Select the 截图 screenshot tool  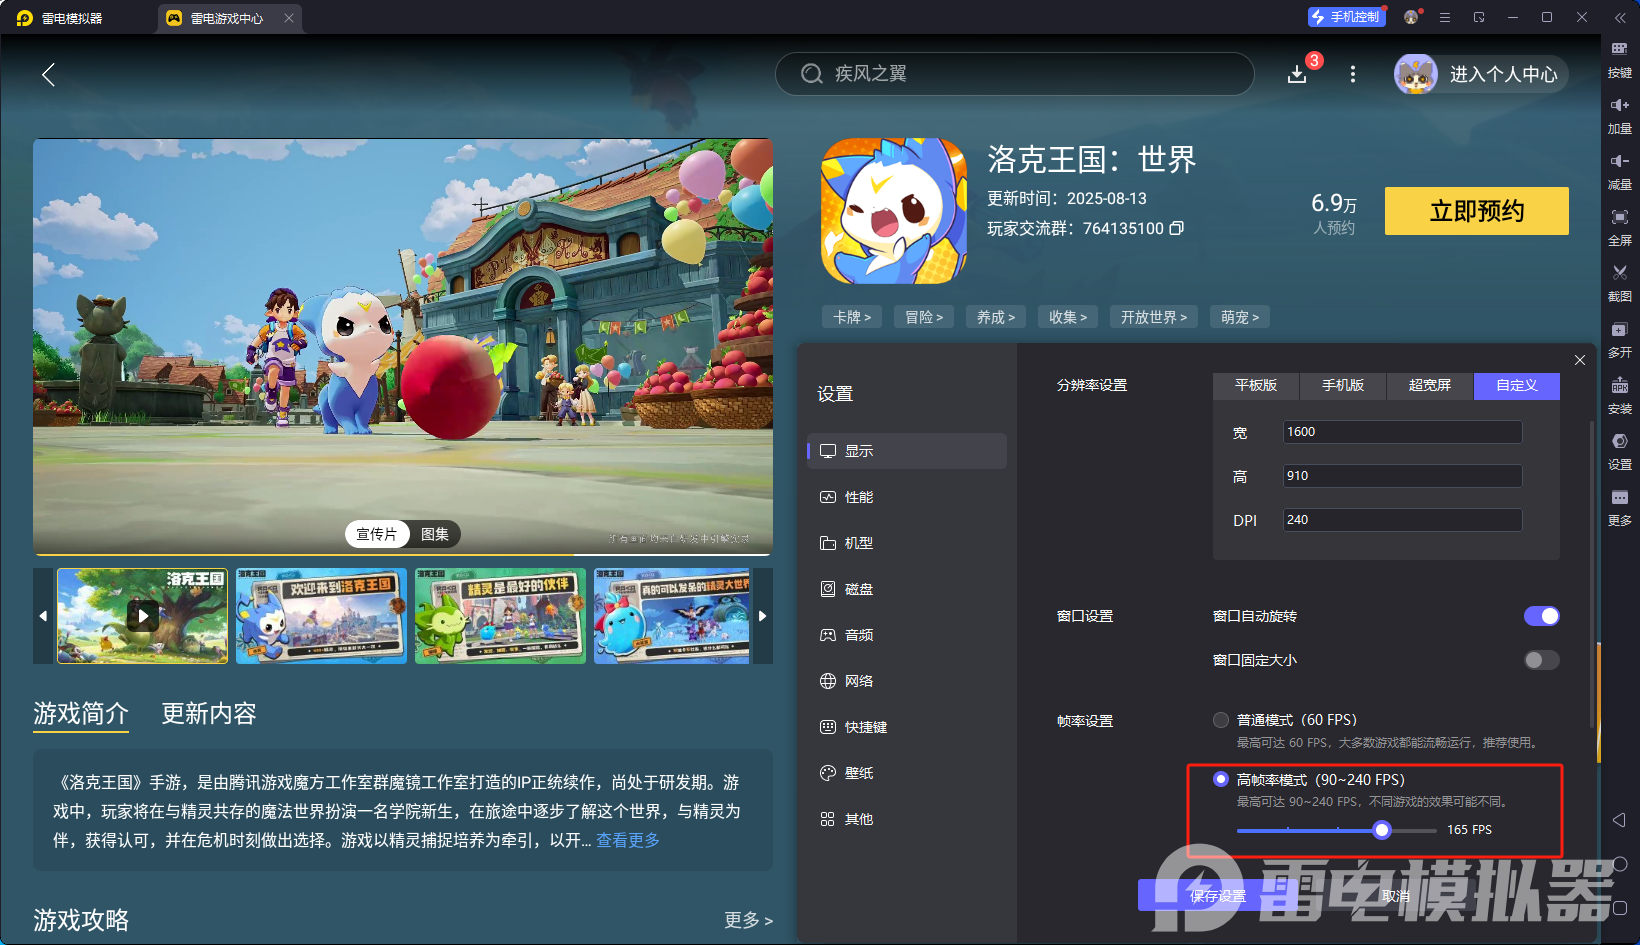tap(1620, 283)
